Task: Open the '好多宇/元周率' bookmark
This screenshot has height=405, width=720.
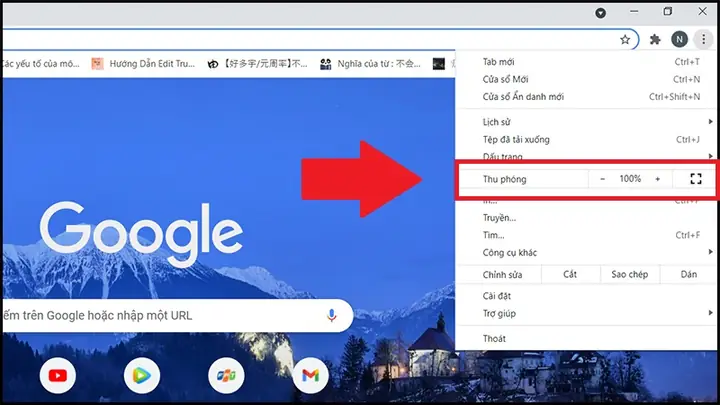Action: point(257,64)
